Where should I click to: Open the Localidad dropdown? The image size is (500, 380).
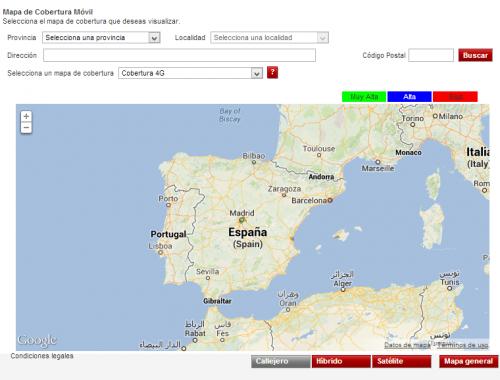[x=269, y=37]
